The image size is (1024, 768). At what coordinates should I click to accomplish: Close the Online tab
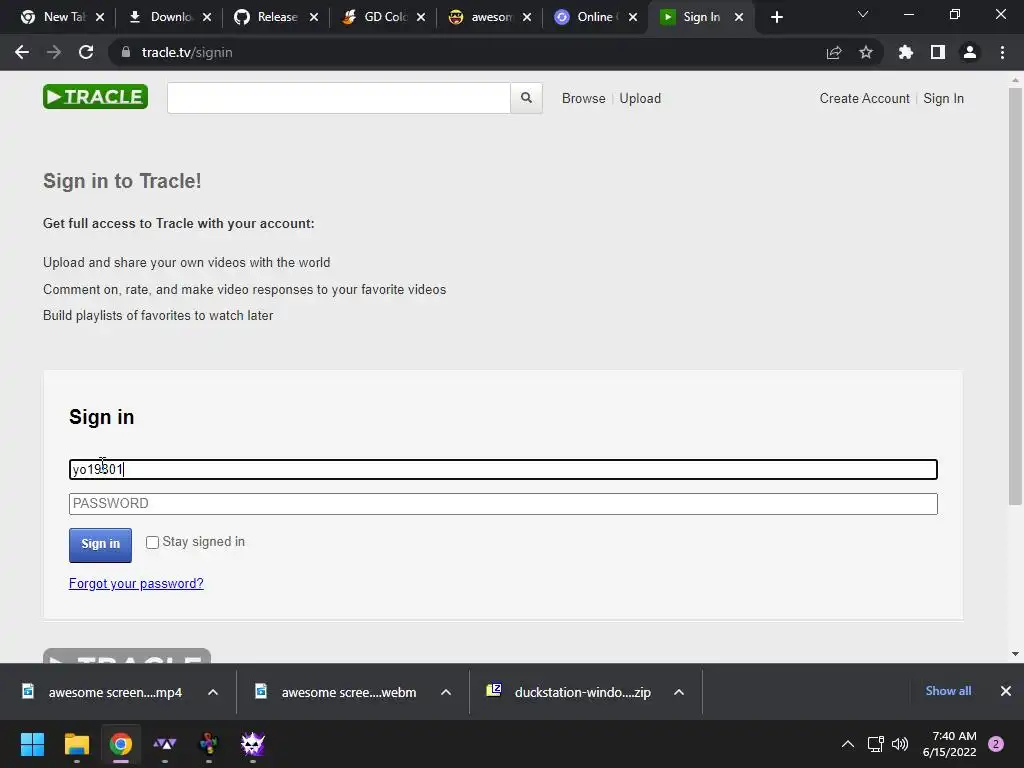point(633,17)
